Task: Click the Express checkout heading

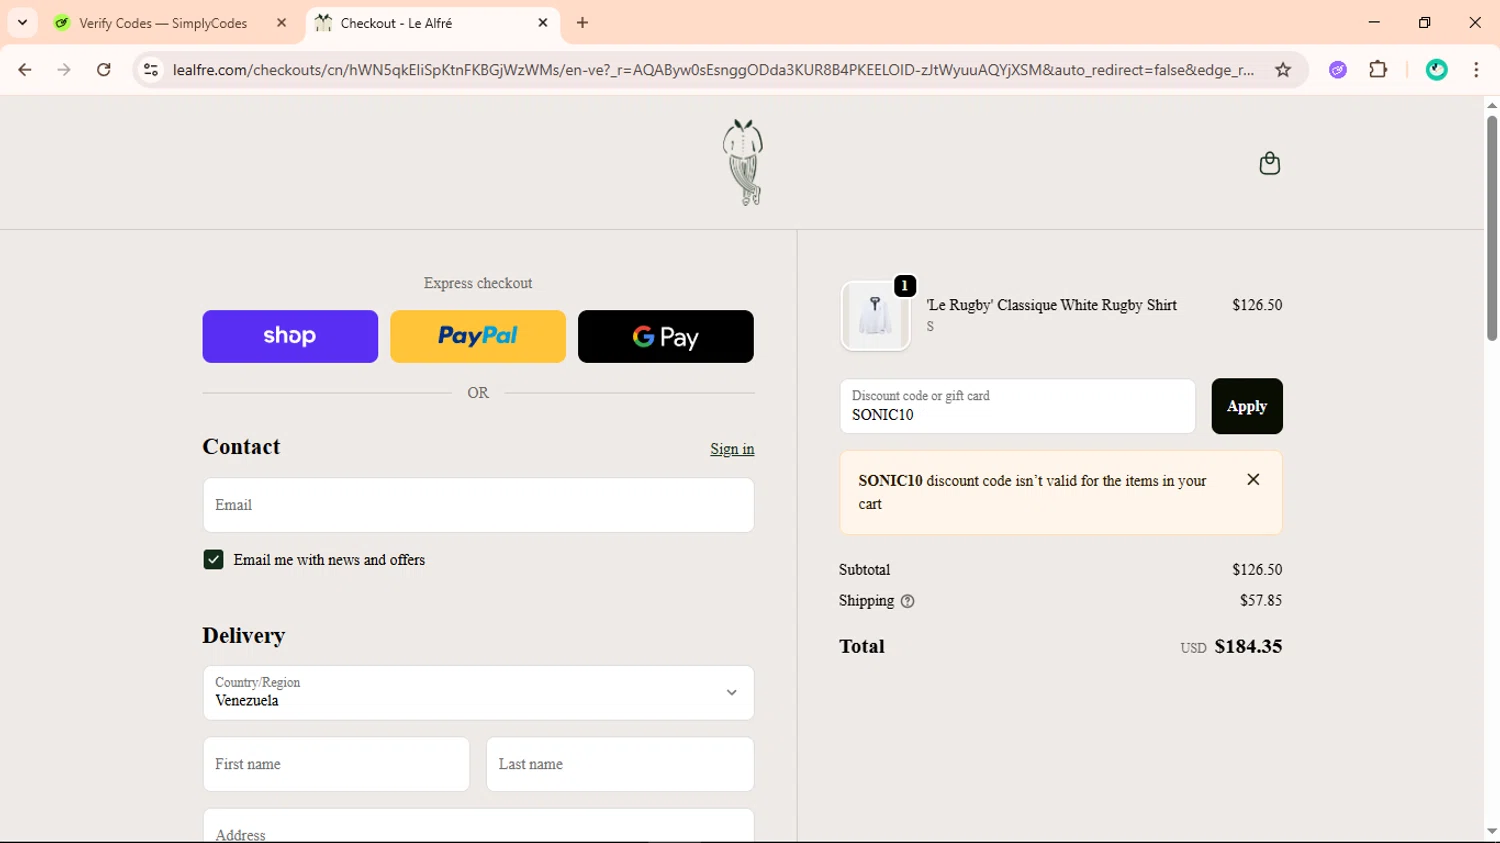Action: point(478,283)
